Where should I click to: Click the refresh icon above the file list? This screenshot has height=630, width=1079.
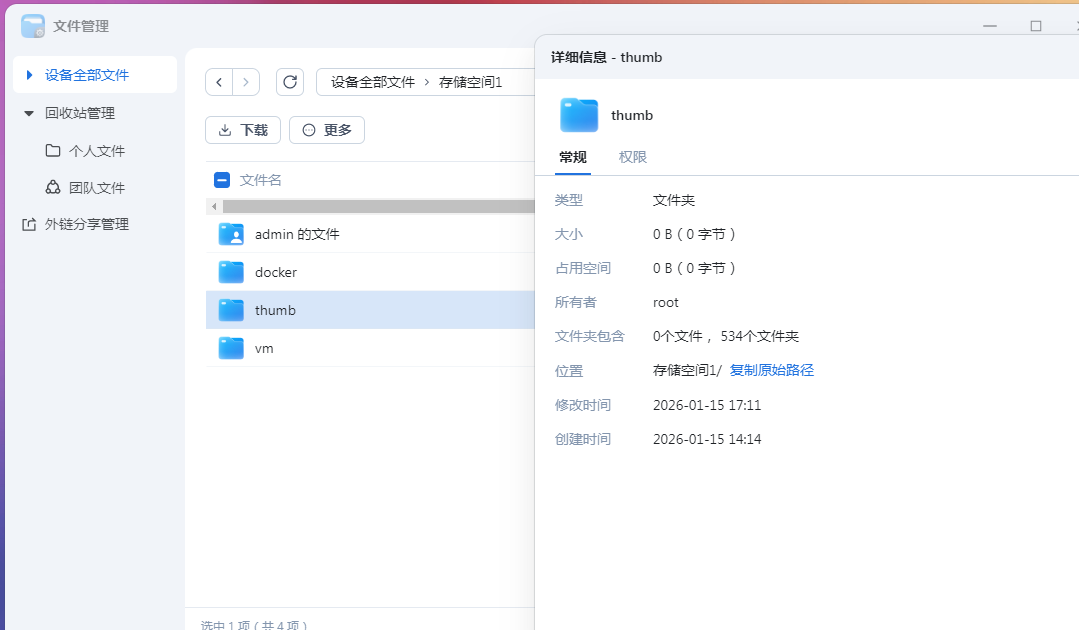(289, 81)
